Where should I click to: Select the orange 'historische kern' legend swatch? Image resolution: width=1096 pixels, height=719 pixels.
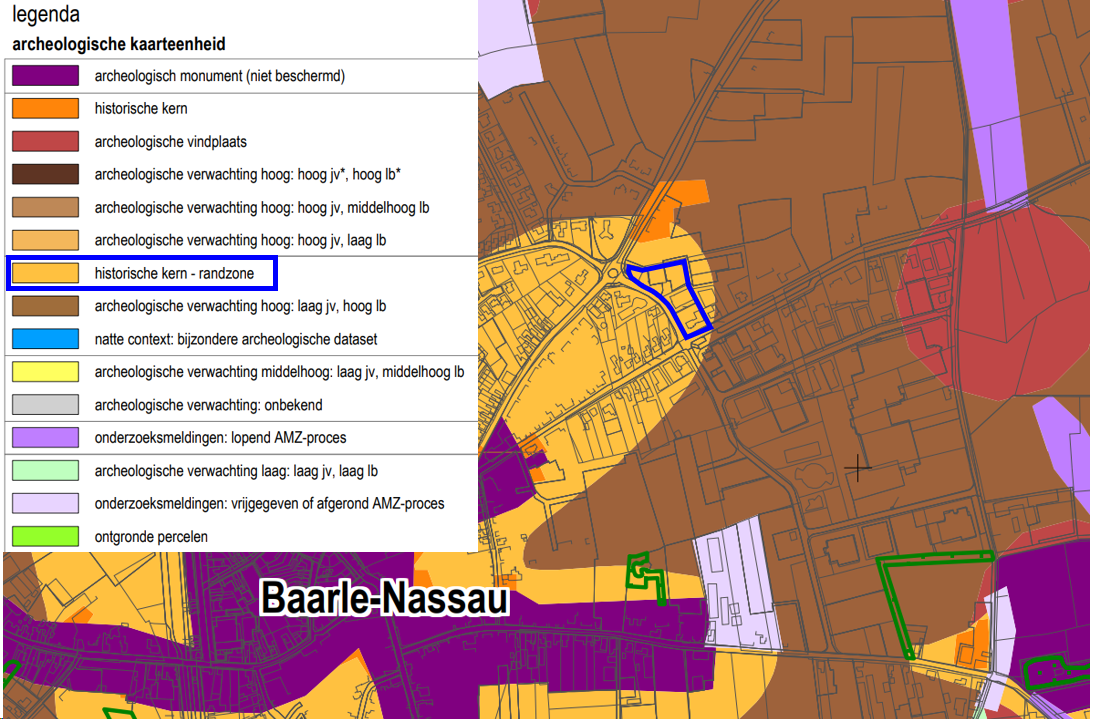[45, 108]
